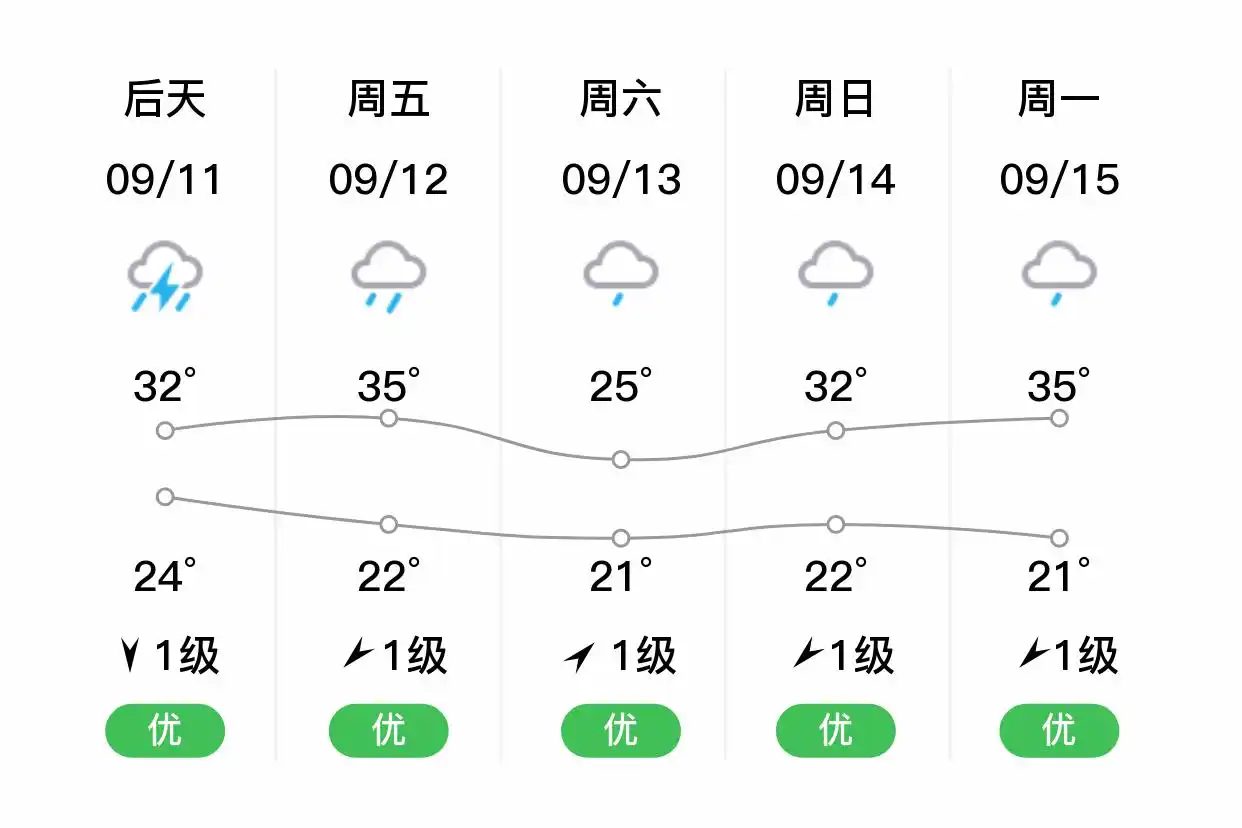
Task: Open the 优 rating link under 周日
Action: (x=834, y=731)
